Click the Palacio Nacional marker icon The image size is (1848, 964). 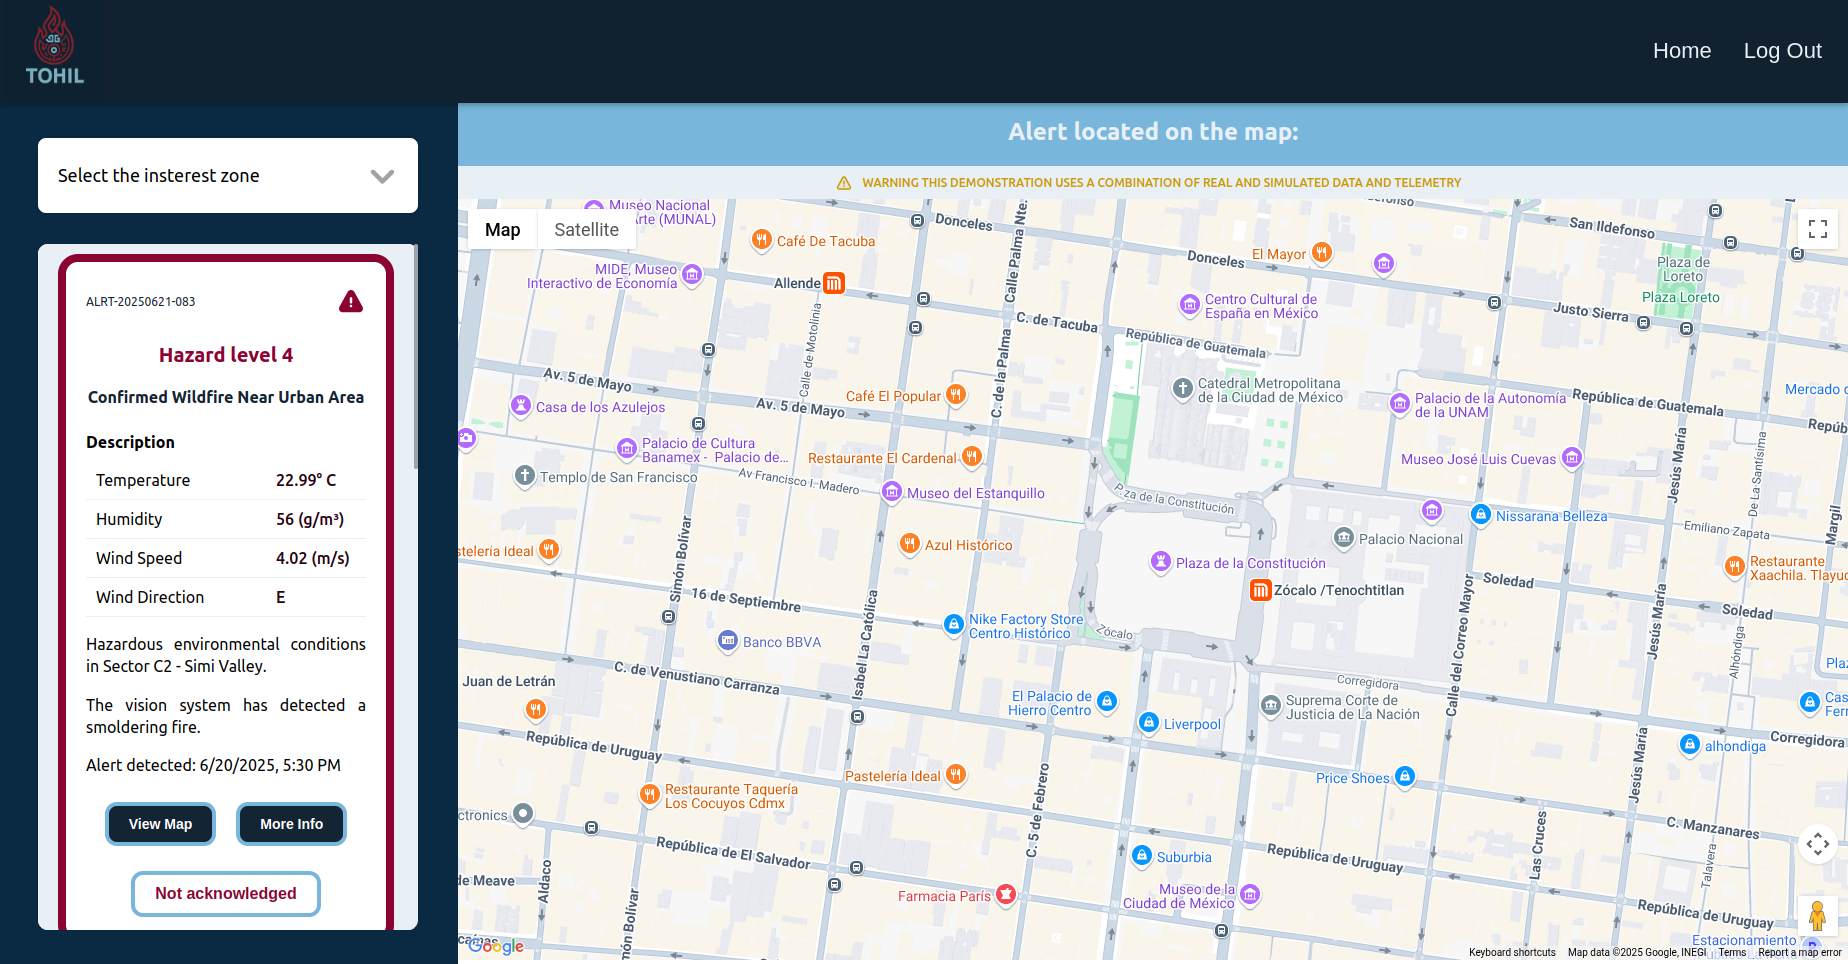[1344, 538]
